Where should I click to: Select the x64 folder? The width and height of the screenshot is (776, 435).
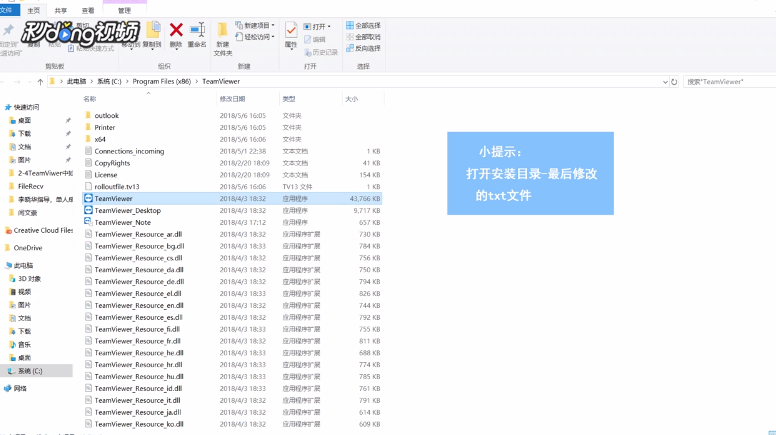point(99,139)
